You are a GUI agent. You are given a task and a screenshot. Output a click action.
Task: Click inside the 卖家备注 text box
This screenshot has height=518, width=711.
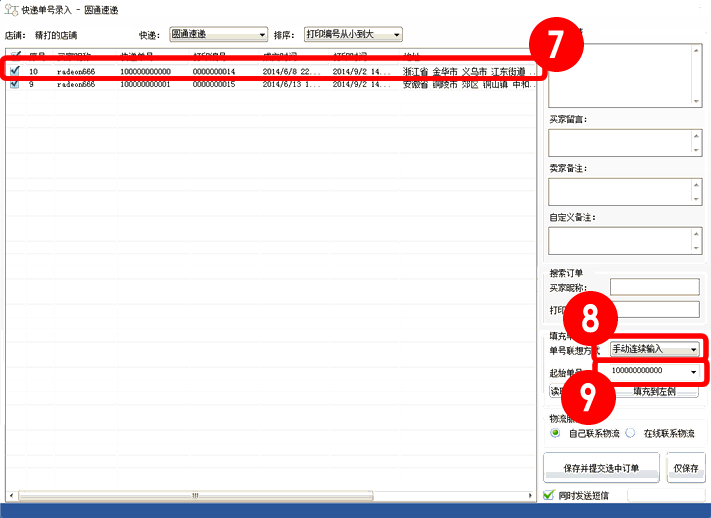point(617,191)
